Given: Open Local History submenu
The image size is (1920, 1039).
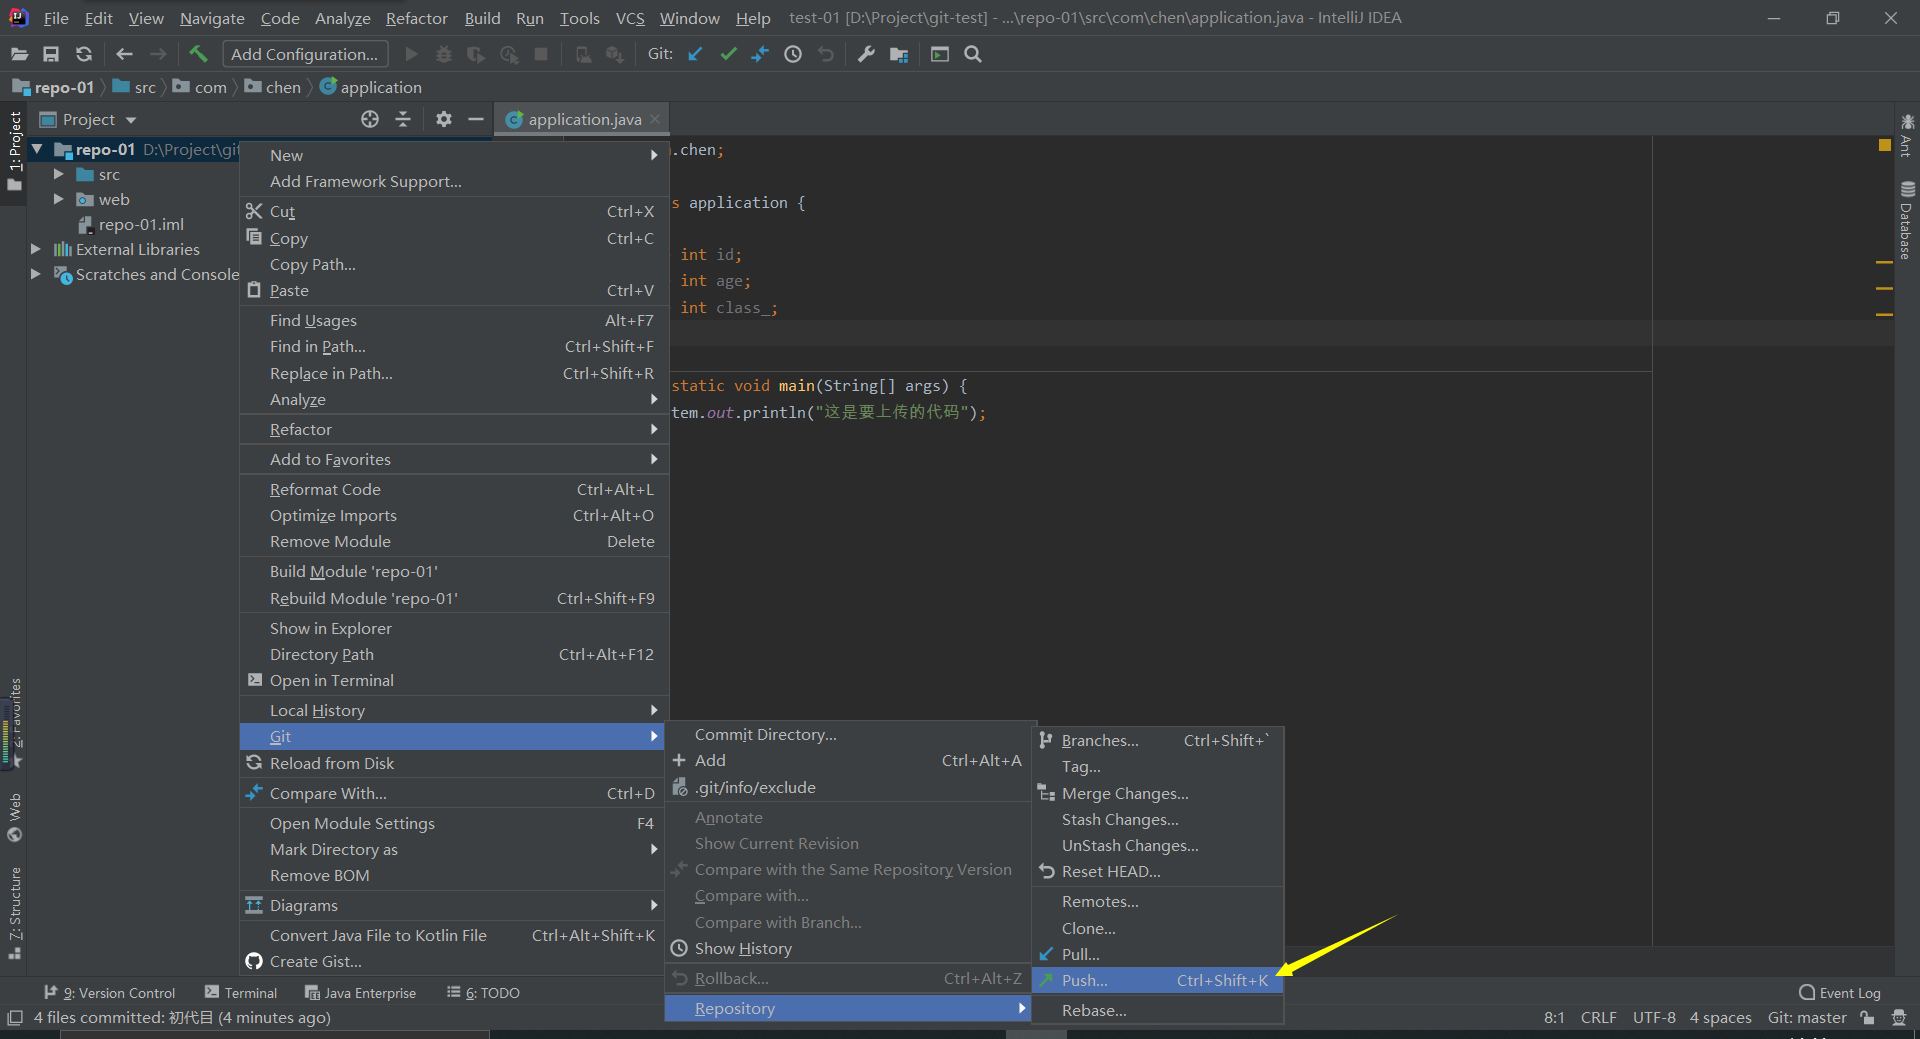Looking at the screenshot, I should click(454, 710).
